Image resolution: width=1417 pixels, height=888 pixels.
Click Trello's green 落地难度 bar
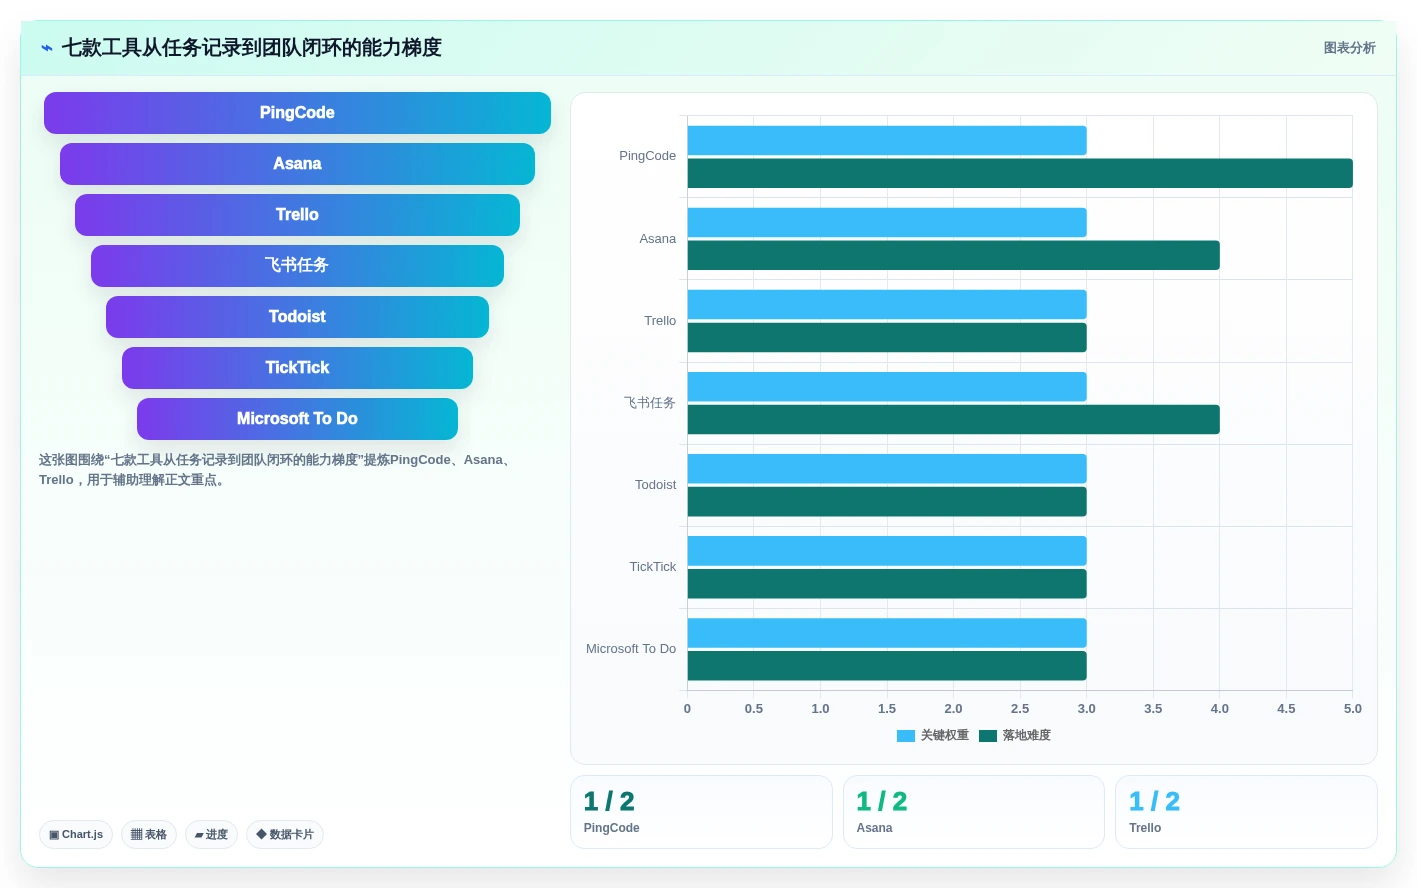click(887, 337)
